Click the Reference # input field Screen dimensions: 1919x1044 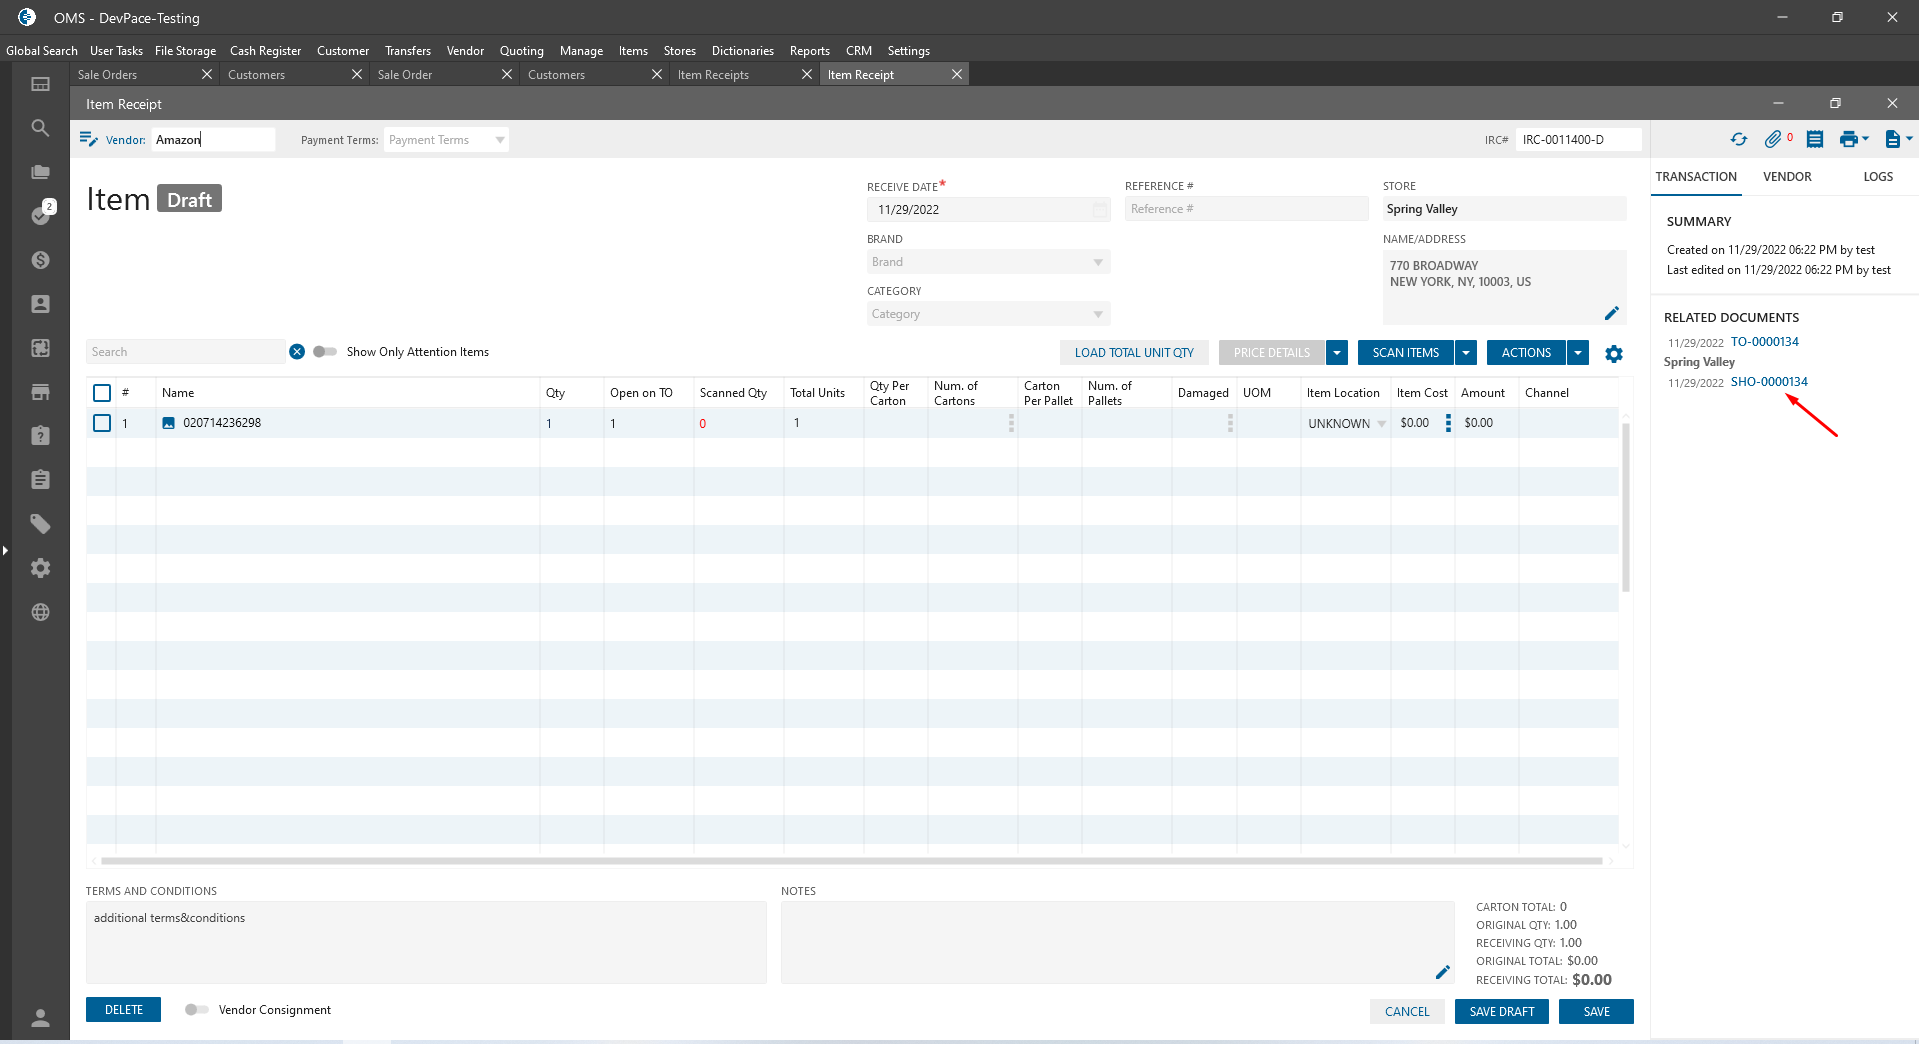point(1245,209)
